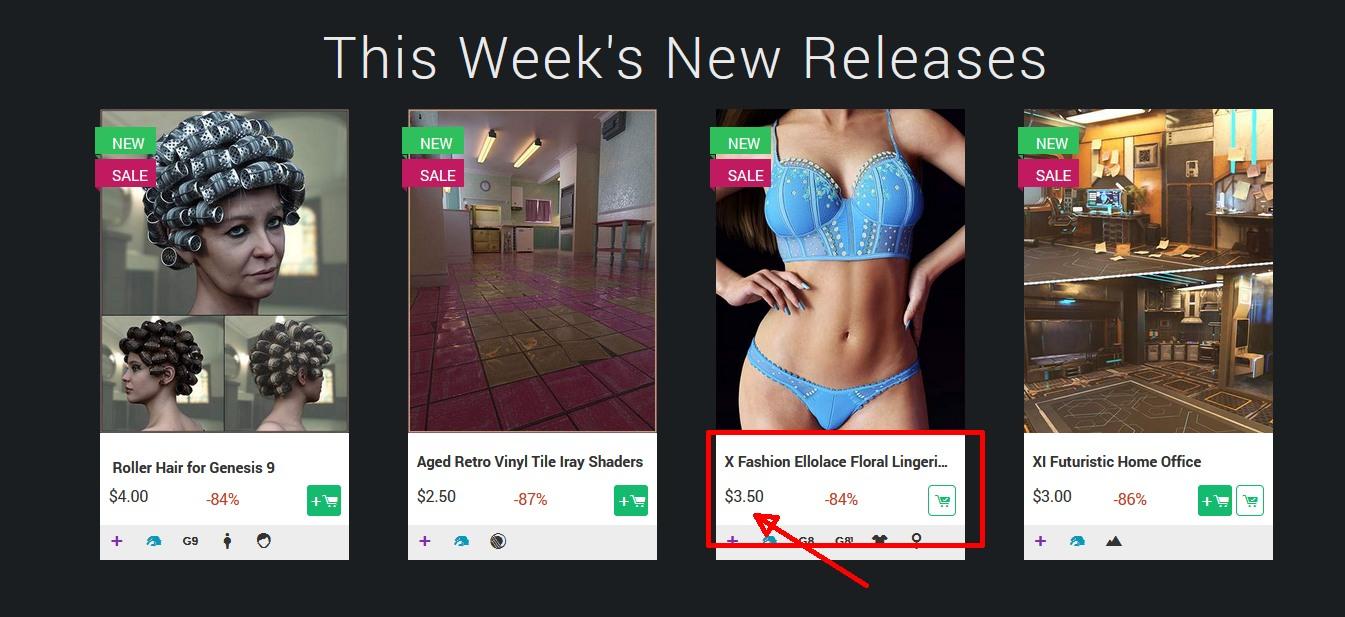Viewport: 1345px width, 617px height.
Task: Click outlined cart icon for X Fashion Lingerie
Action: click(942, 500)
